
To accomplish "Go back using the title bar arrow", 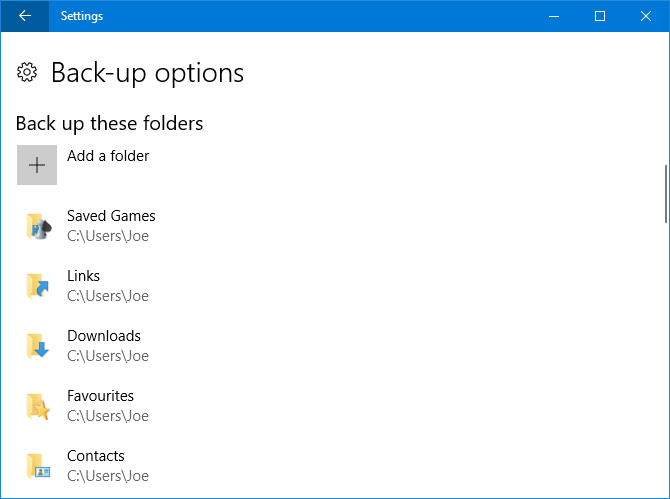I will (24, 16).
